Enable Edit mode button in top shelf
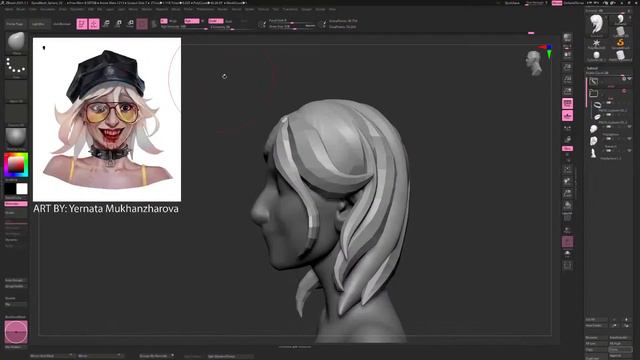The height and width of the screenshot is (360, 640). tap(82, 24)
